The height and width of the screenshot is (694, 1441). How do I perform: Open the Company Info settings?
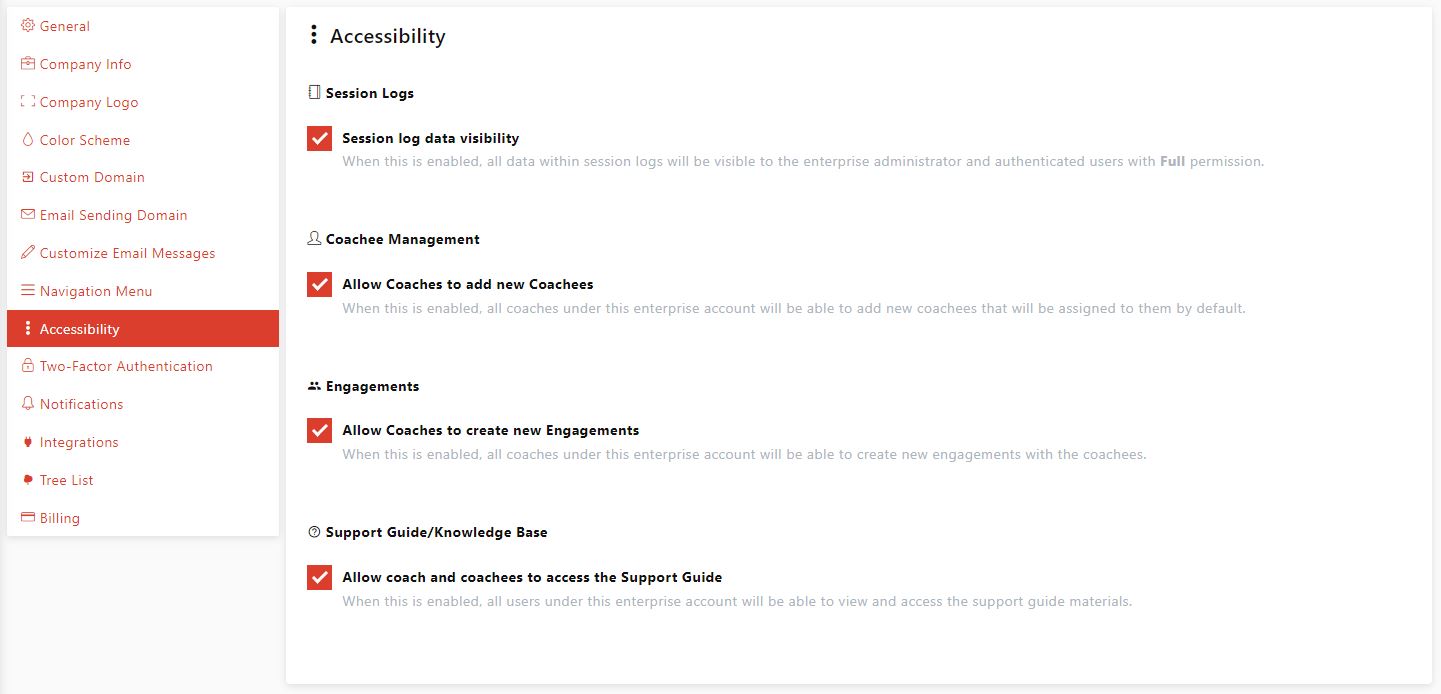tap(85, 63)
